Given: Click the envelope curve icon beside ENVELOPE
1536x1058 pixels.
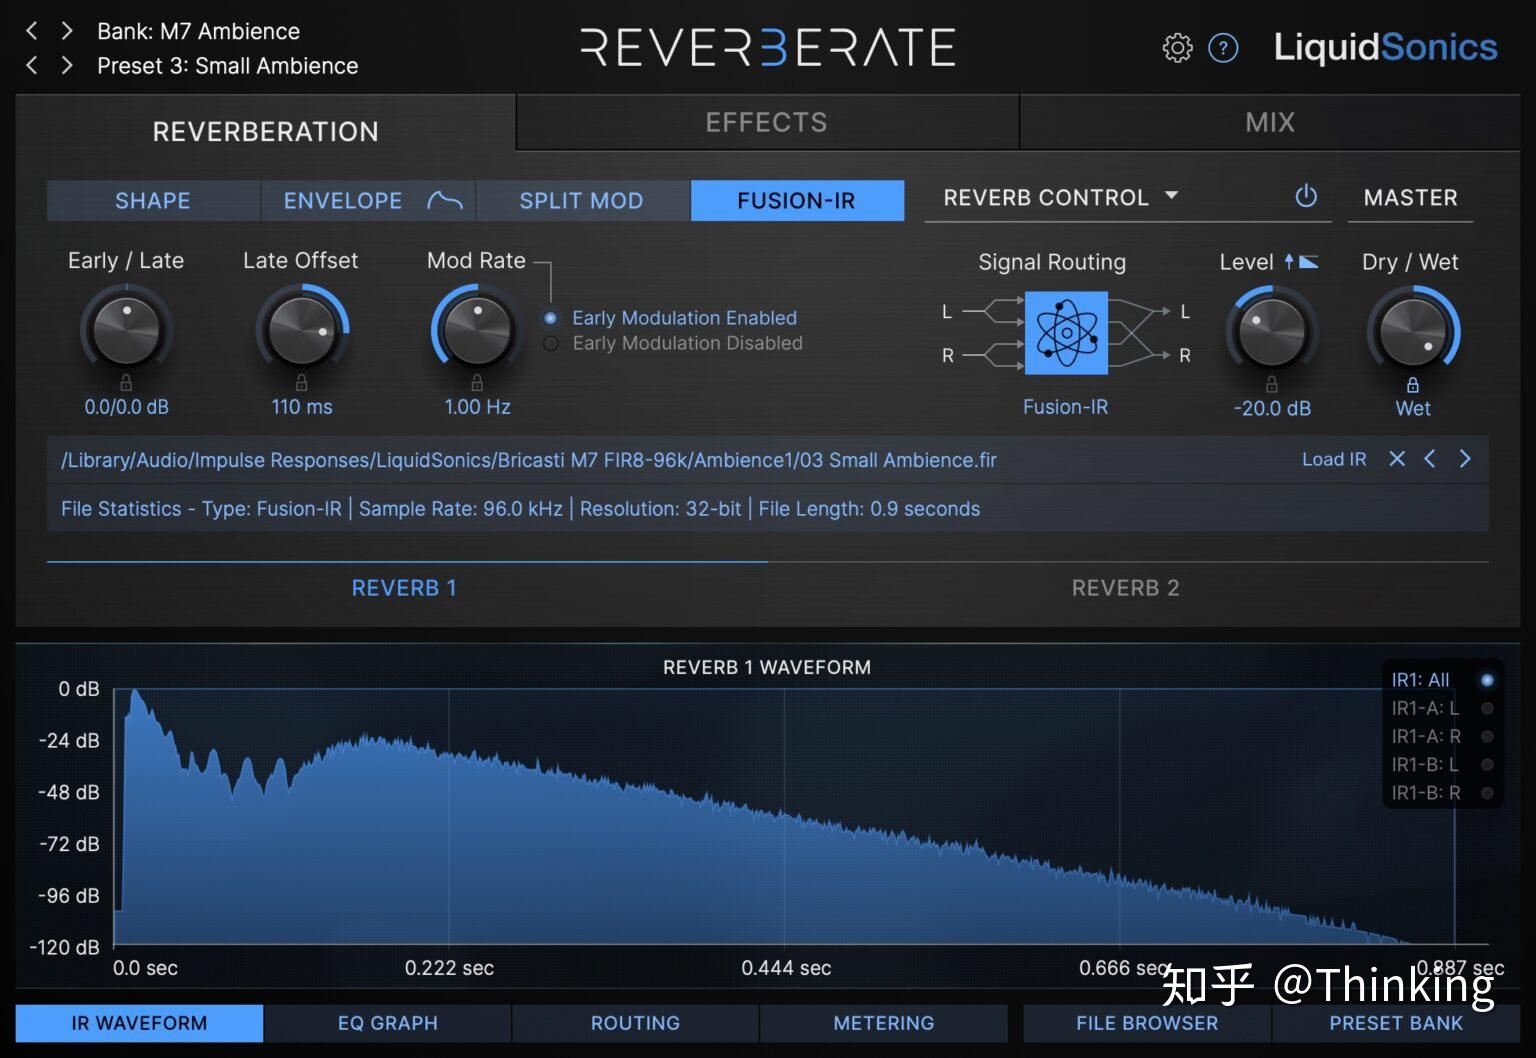Looking at the screenshot, I should (447, 200).
